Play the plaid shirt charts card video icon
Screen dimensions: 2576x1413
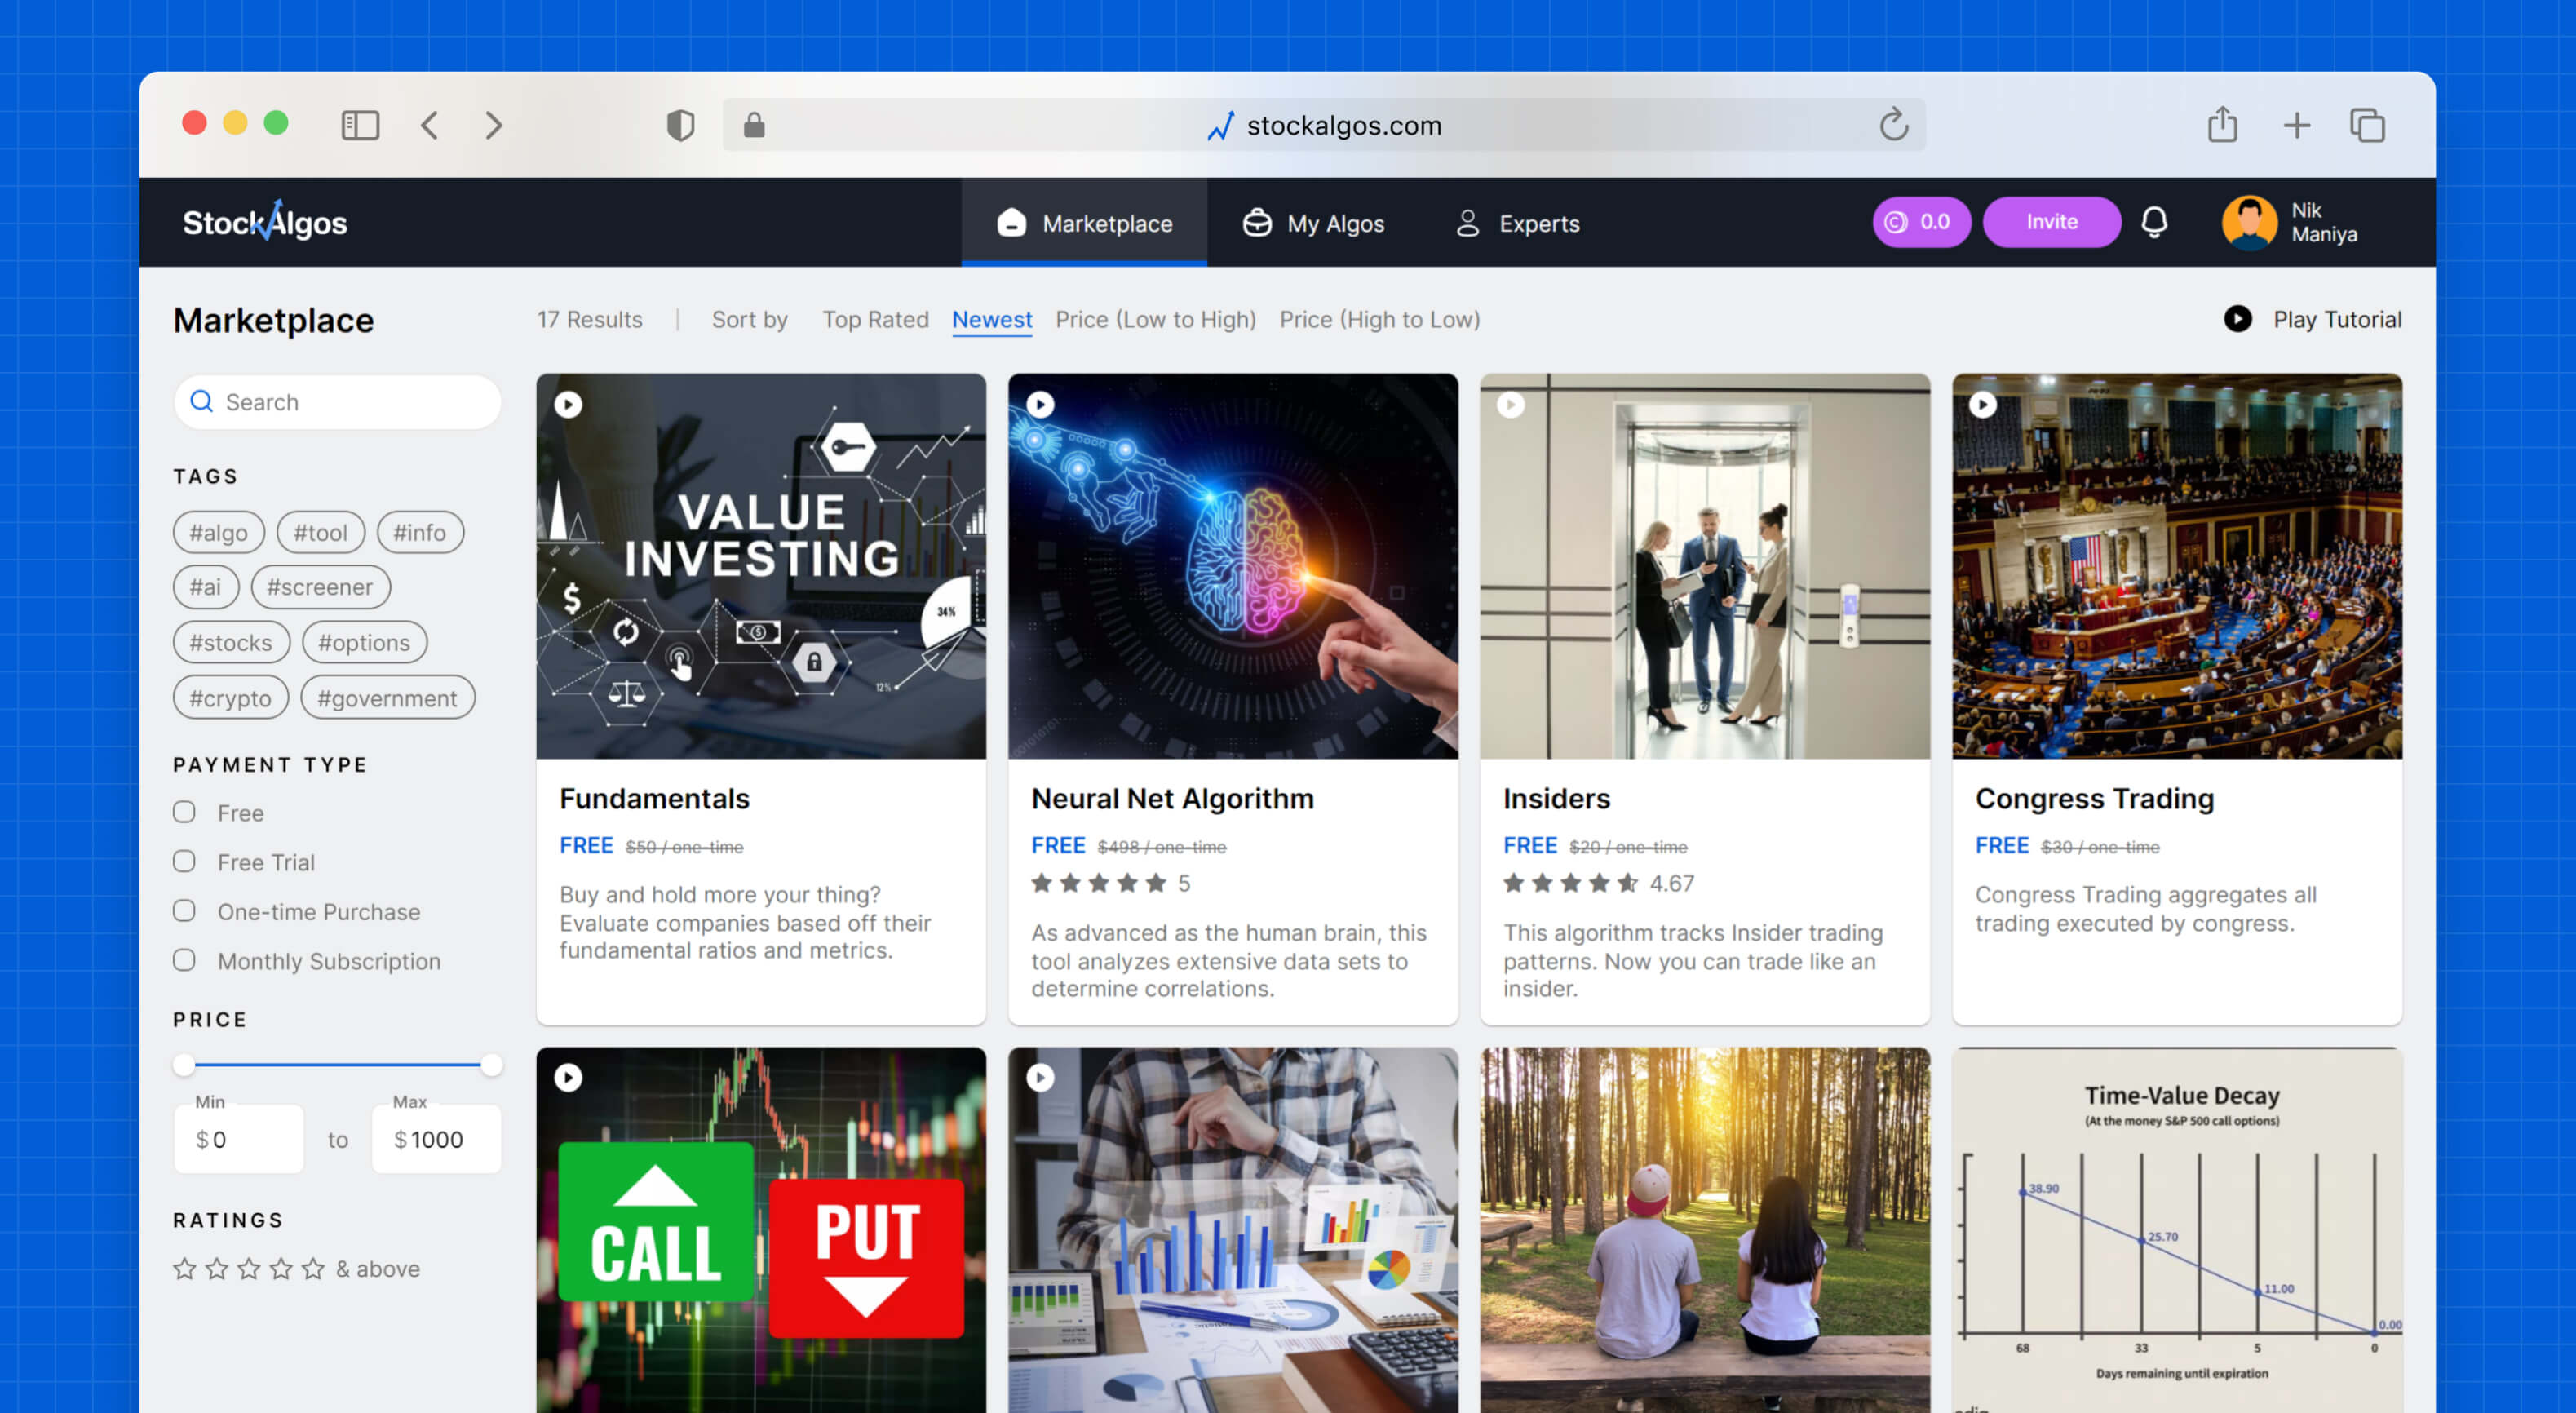pos(1040,1077)
